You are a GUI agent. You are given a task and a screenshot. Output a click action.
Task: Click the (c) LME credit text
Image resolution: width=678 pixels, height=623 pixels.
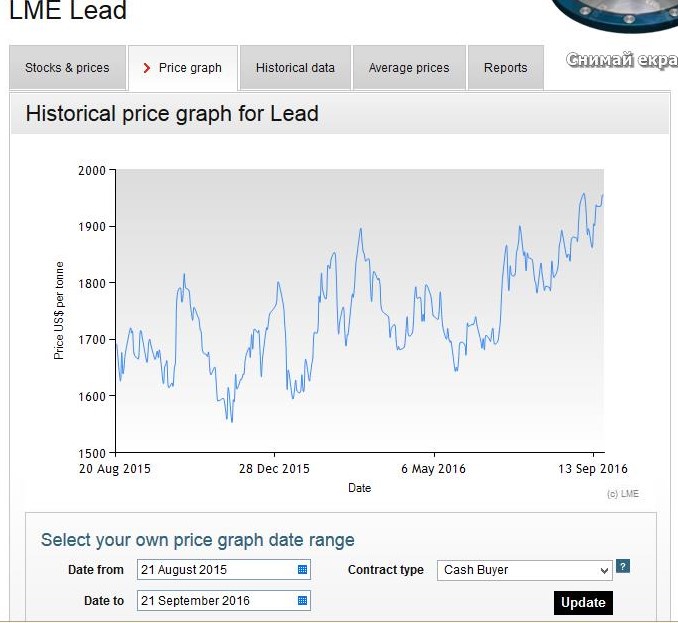click(623, 494)
